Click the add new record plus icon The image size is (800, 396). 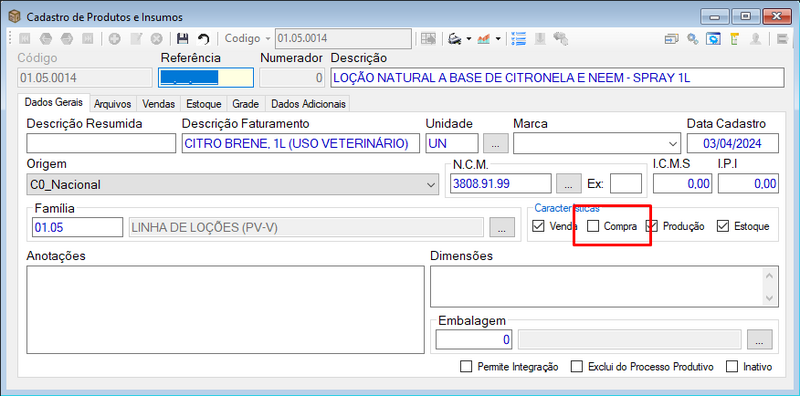pyautogui.click(x=114, y=39)
